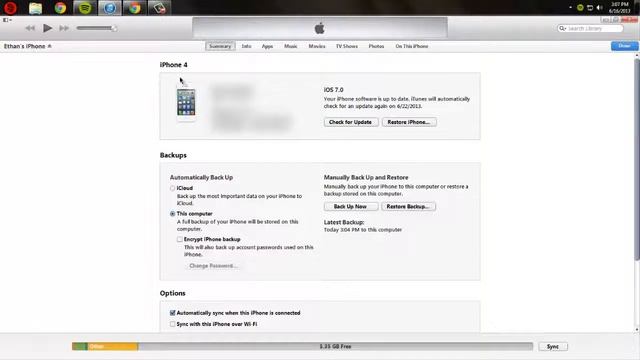
Task: Switch to Spotify from the taskbar
Action: tap(85, 8)
